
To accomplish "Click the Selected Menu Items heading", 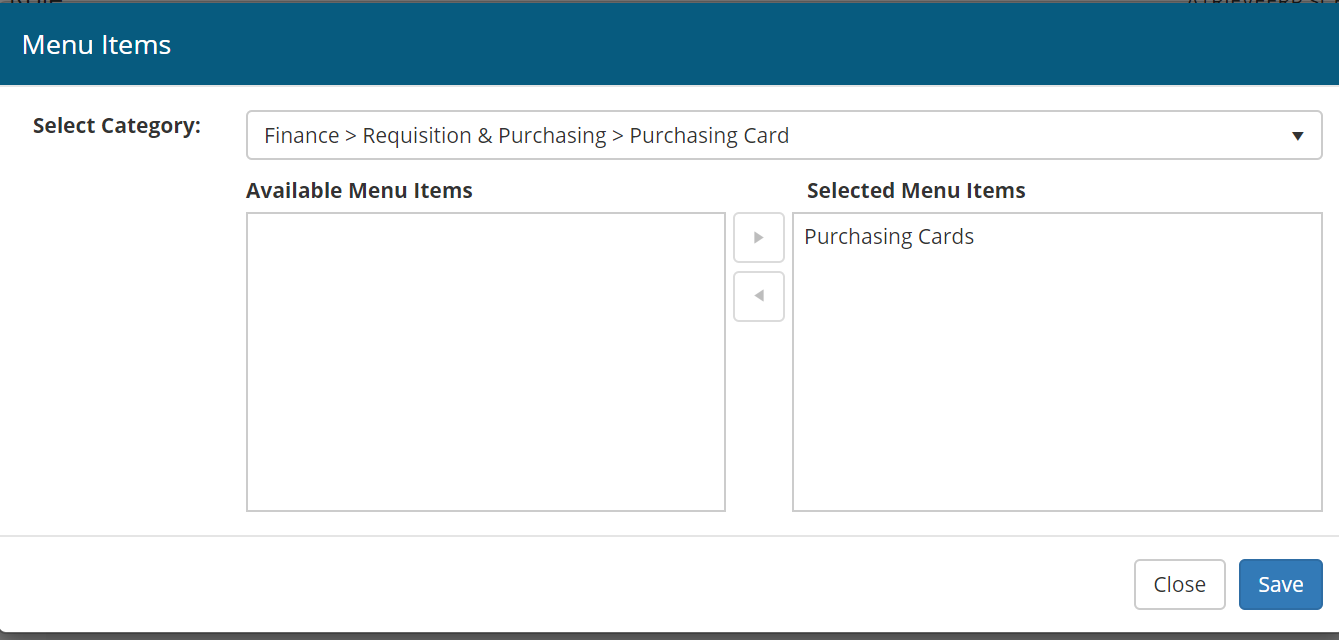I will coord(916,190).
